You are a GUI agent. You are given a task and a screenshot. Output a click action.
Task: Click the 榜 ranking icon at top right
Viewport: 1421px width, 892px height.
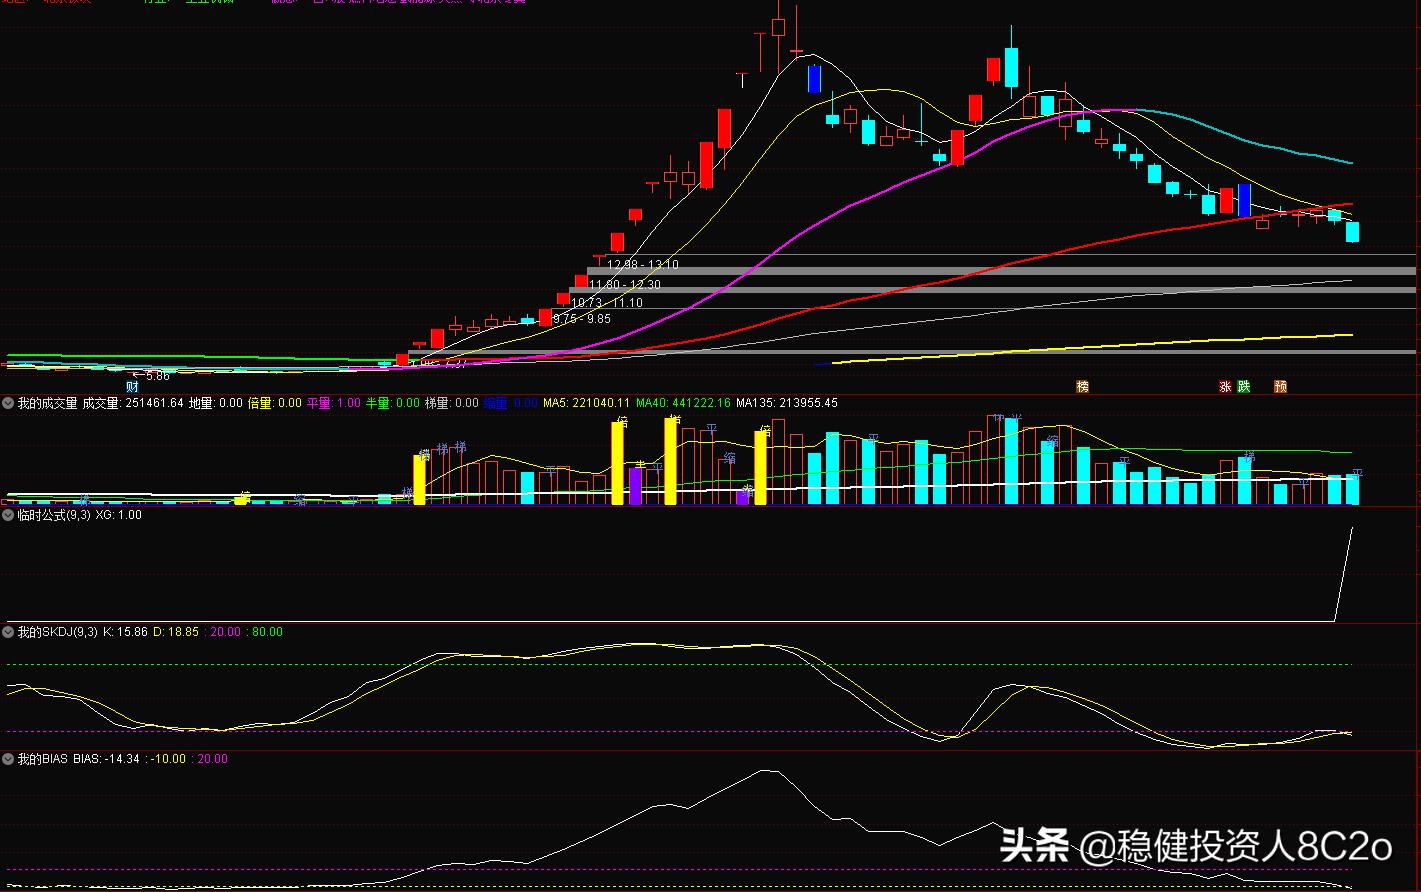[1082, 386]
